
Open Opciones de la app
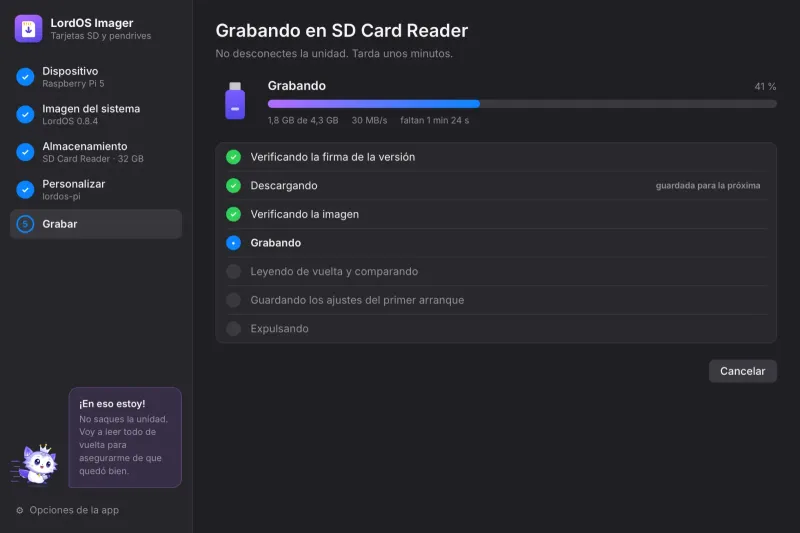pyautogui.click(x=67, y=510)
